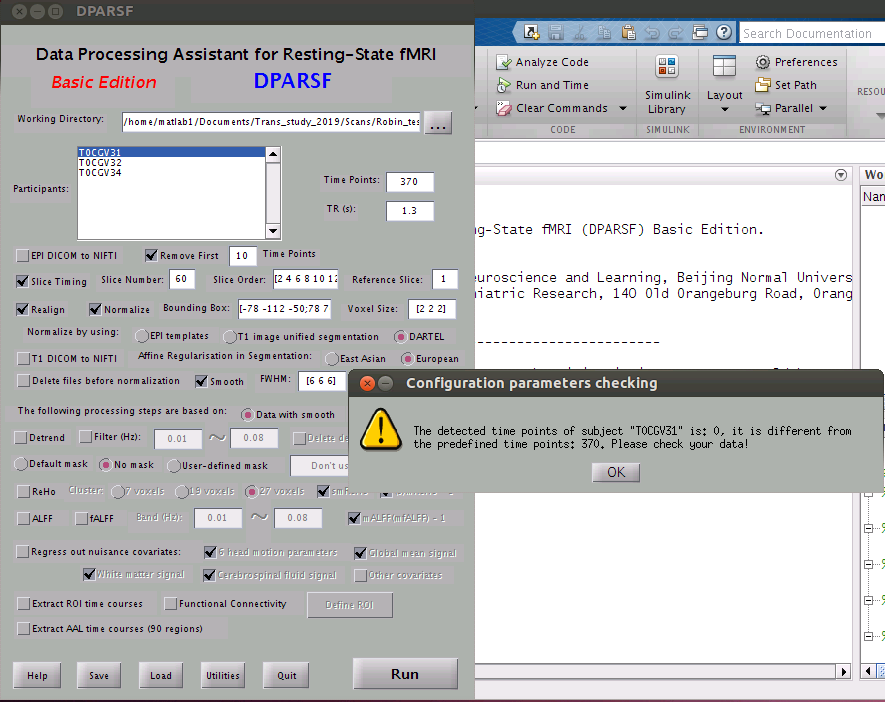Click the working directory browse button
The width and height of the screenshot is (885, 702).
tap(438, 122)
